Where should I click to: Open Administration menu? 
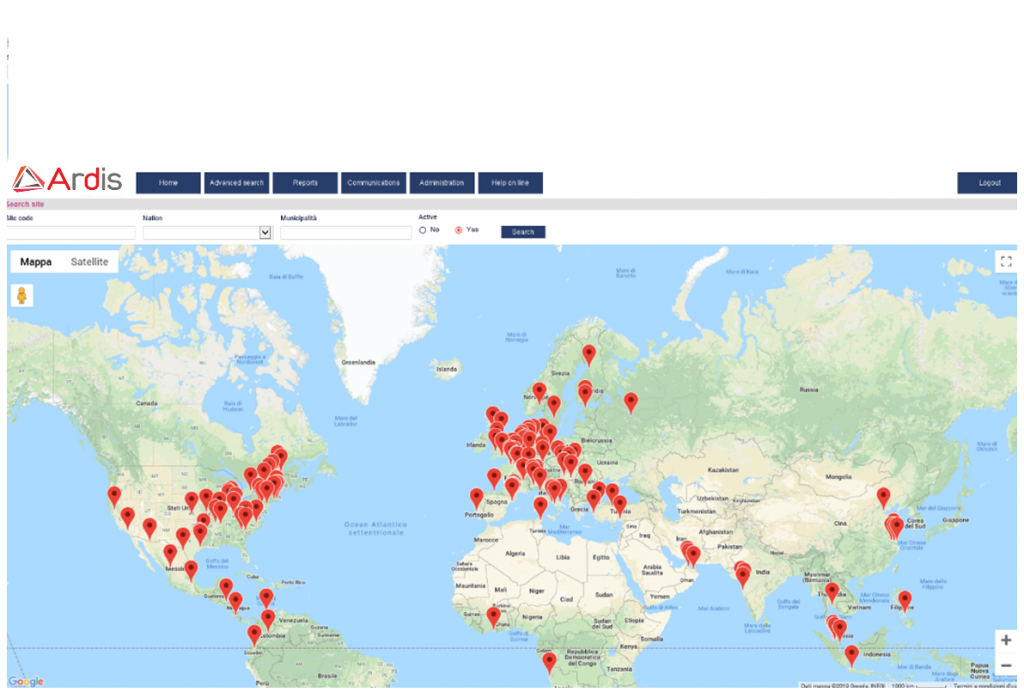(441, 183)
